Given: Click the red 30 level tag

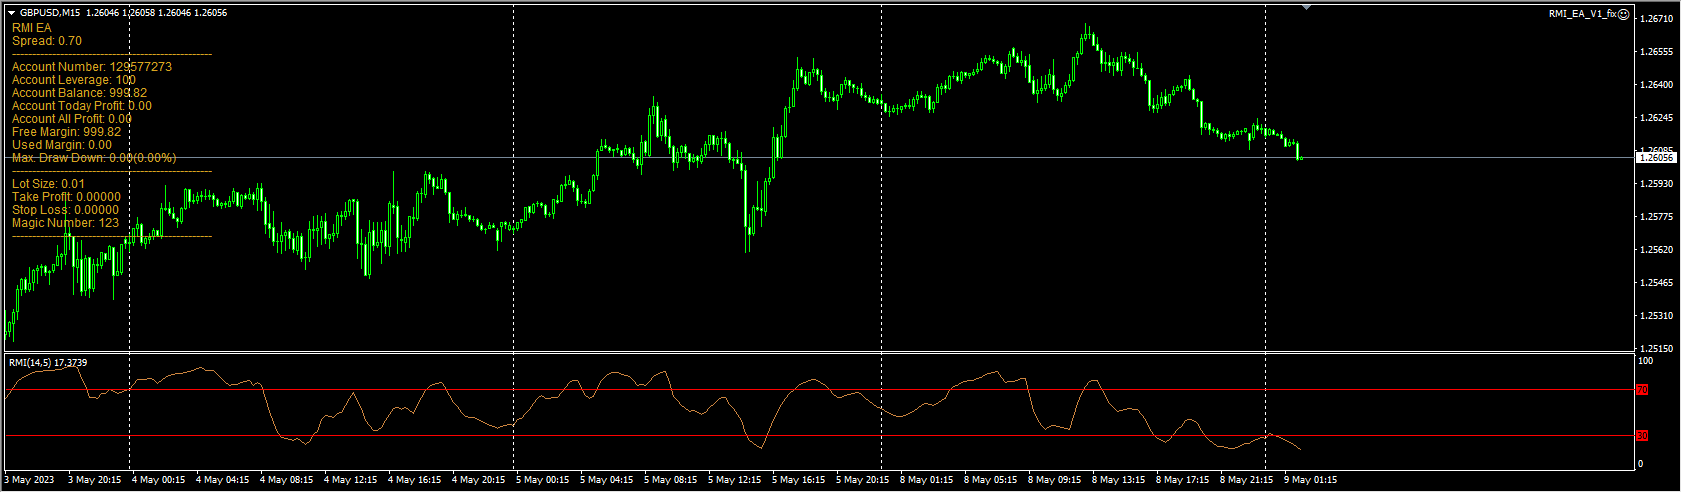Looking at the screenshot, I should 1641,436.
